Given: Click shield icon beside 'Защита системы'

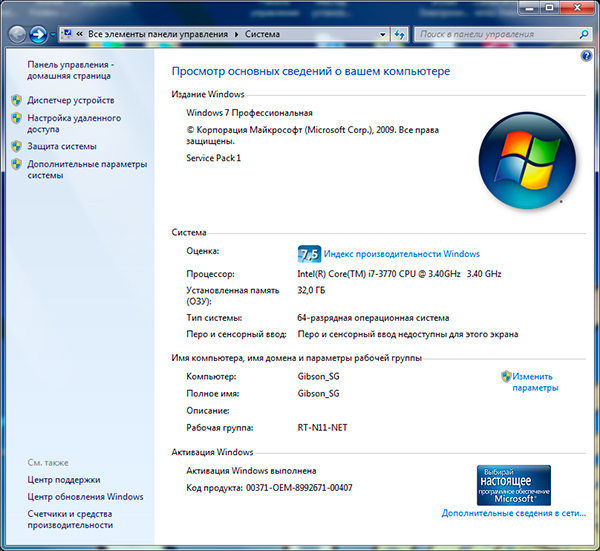Looking at the screenshot, I should point(16,146).
